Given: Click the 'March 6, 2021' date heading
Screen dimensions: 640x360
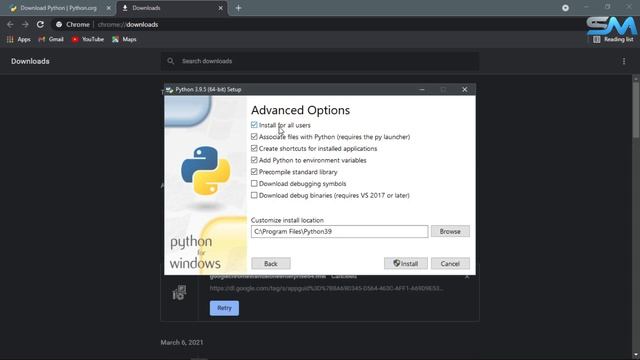Looking at the screenshot, I should pos(182,342).
